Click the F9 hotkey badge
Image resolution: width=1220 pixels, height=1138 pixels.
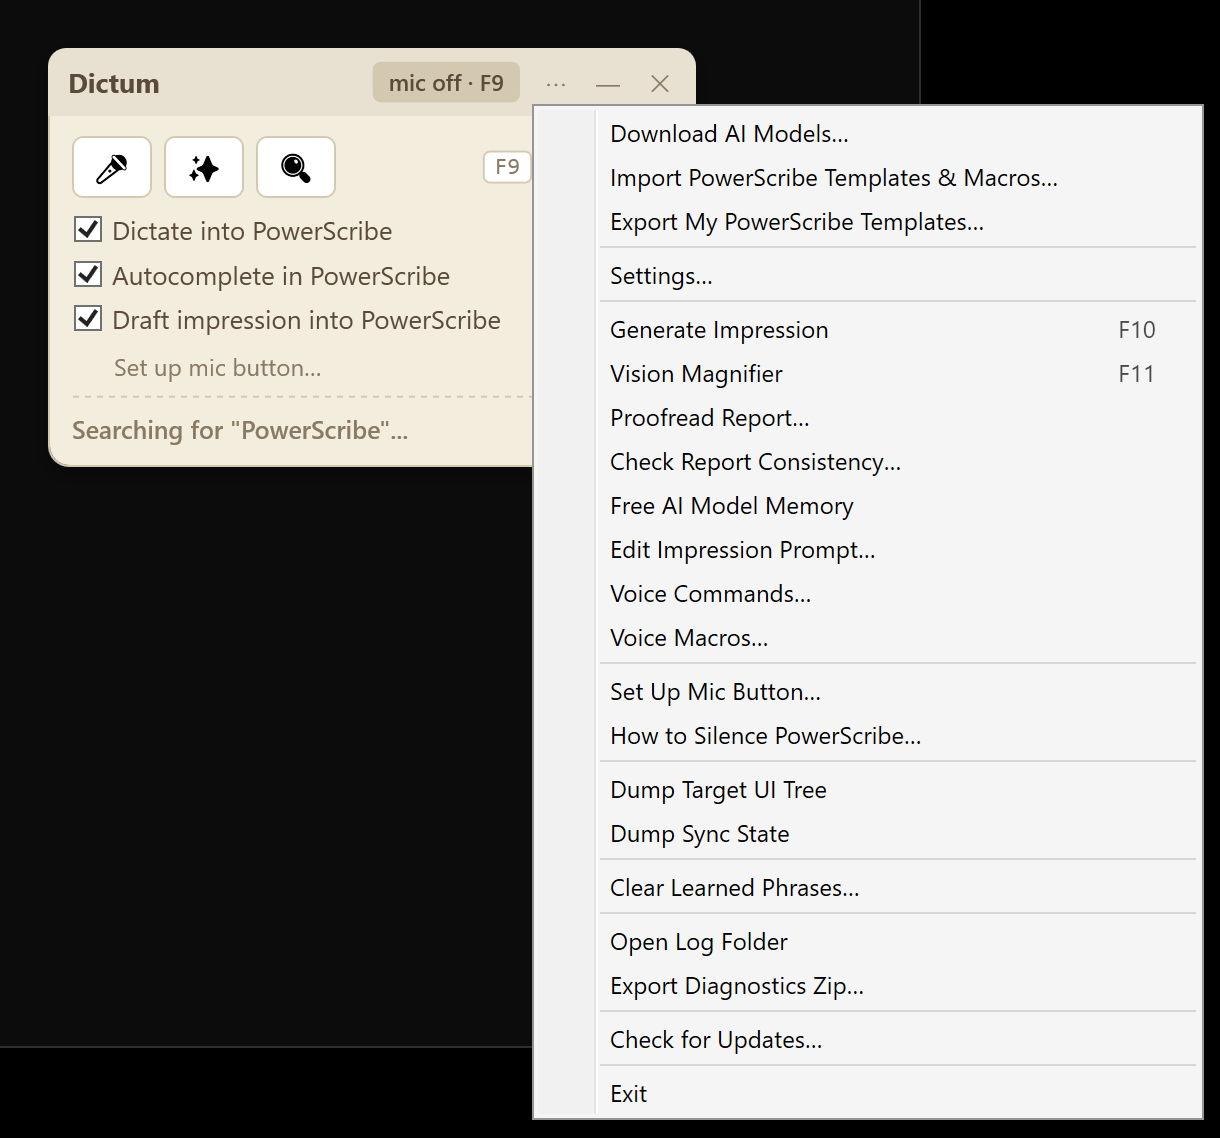click(x=507, y=166)
